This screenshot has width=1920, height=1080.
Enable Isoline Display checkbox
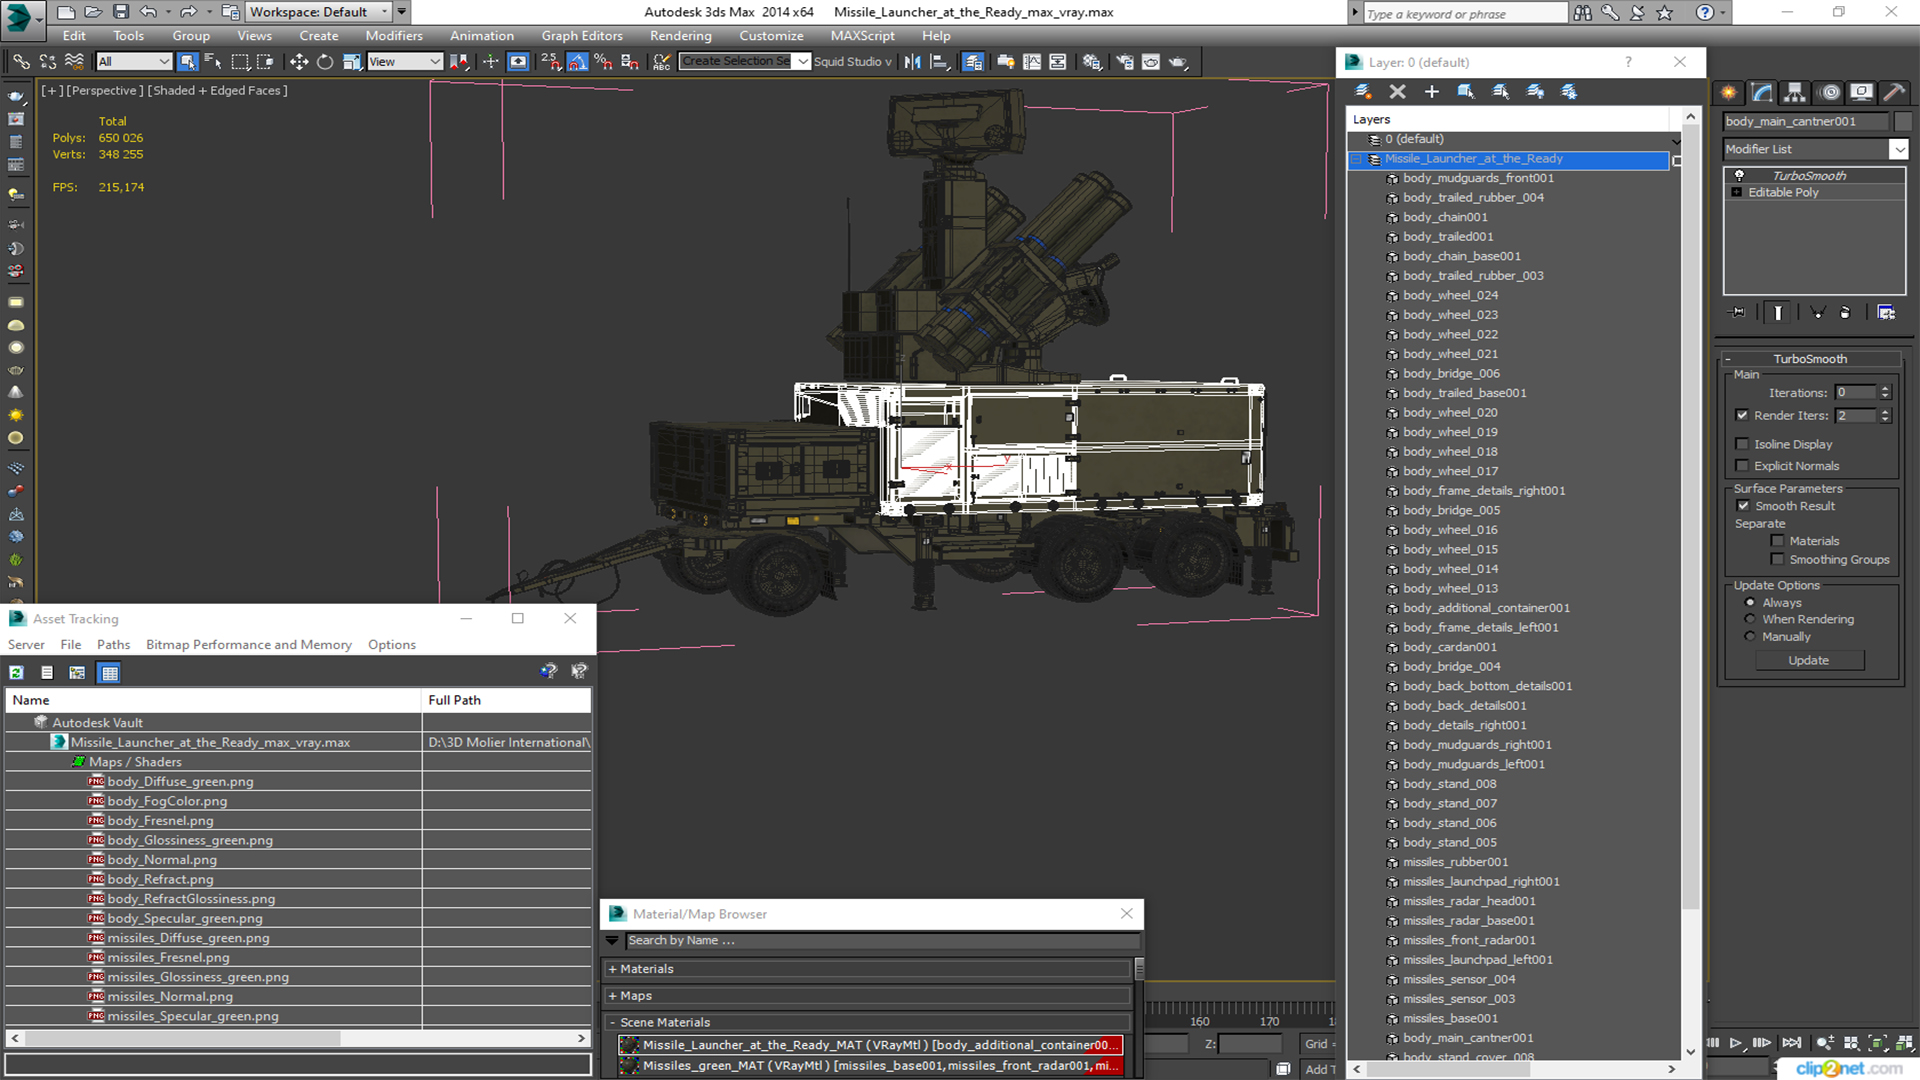[x=1742, y=444]
